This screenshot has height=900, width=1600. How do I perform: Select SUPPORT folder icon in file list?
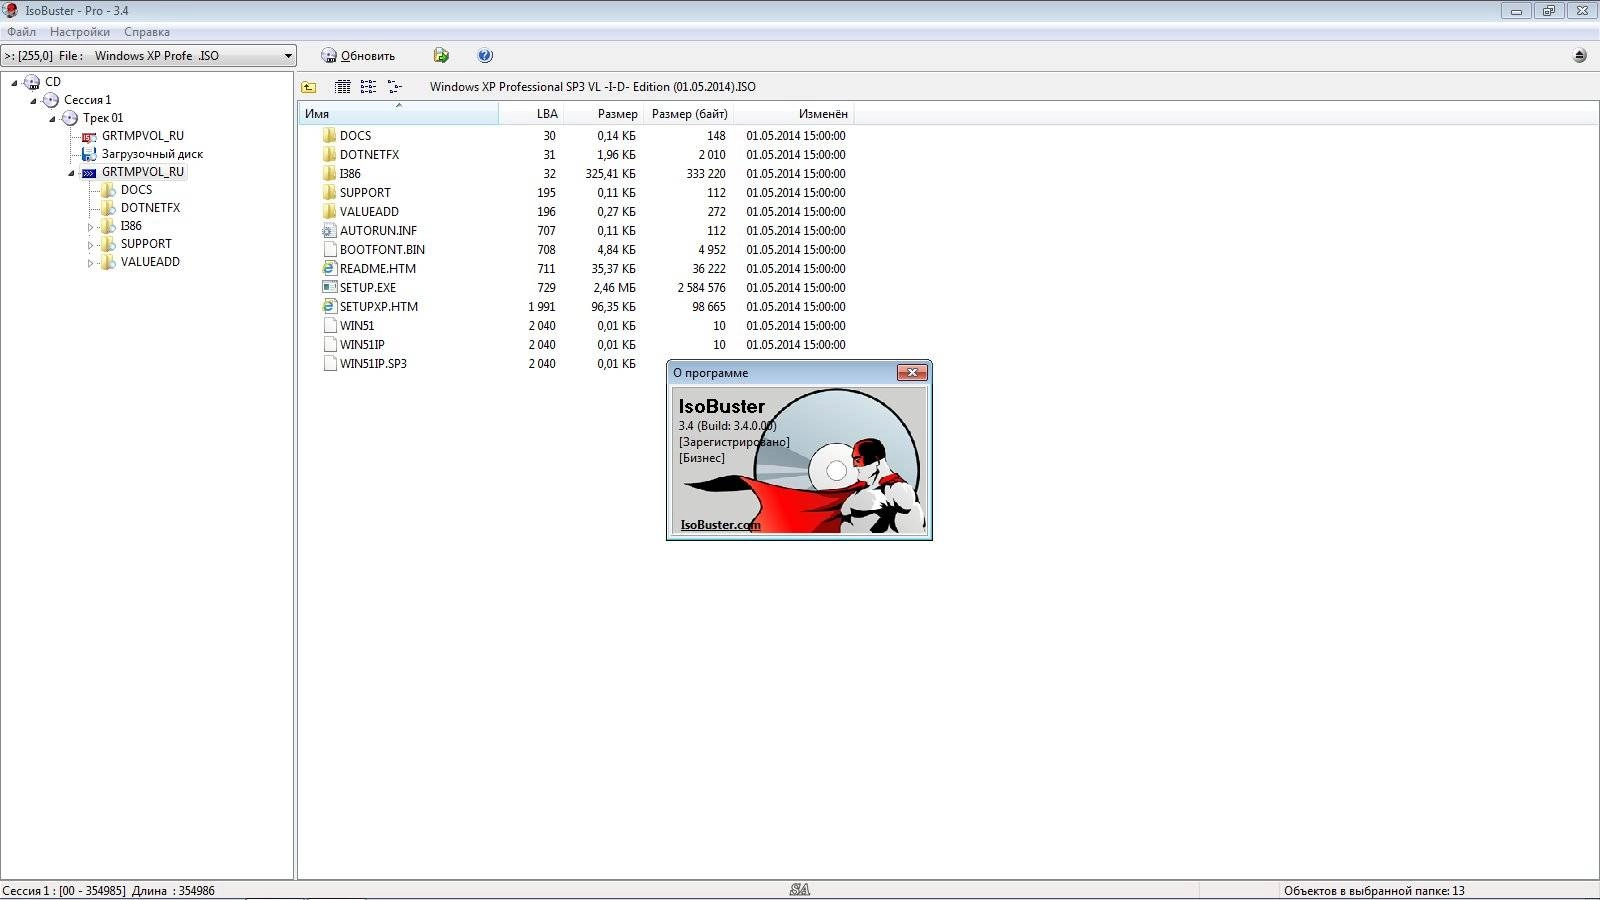(x=330, y=192)
